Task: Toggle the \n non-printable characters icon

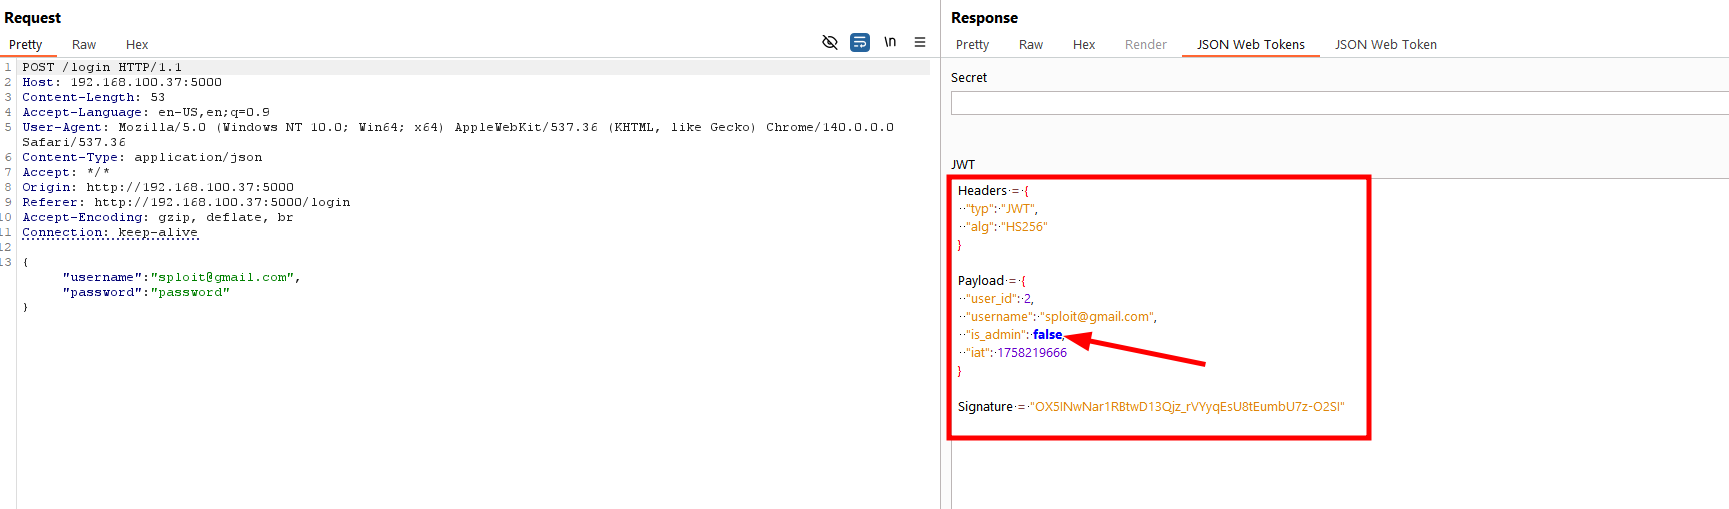Action: [890, 42]
